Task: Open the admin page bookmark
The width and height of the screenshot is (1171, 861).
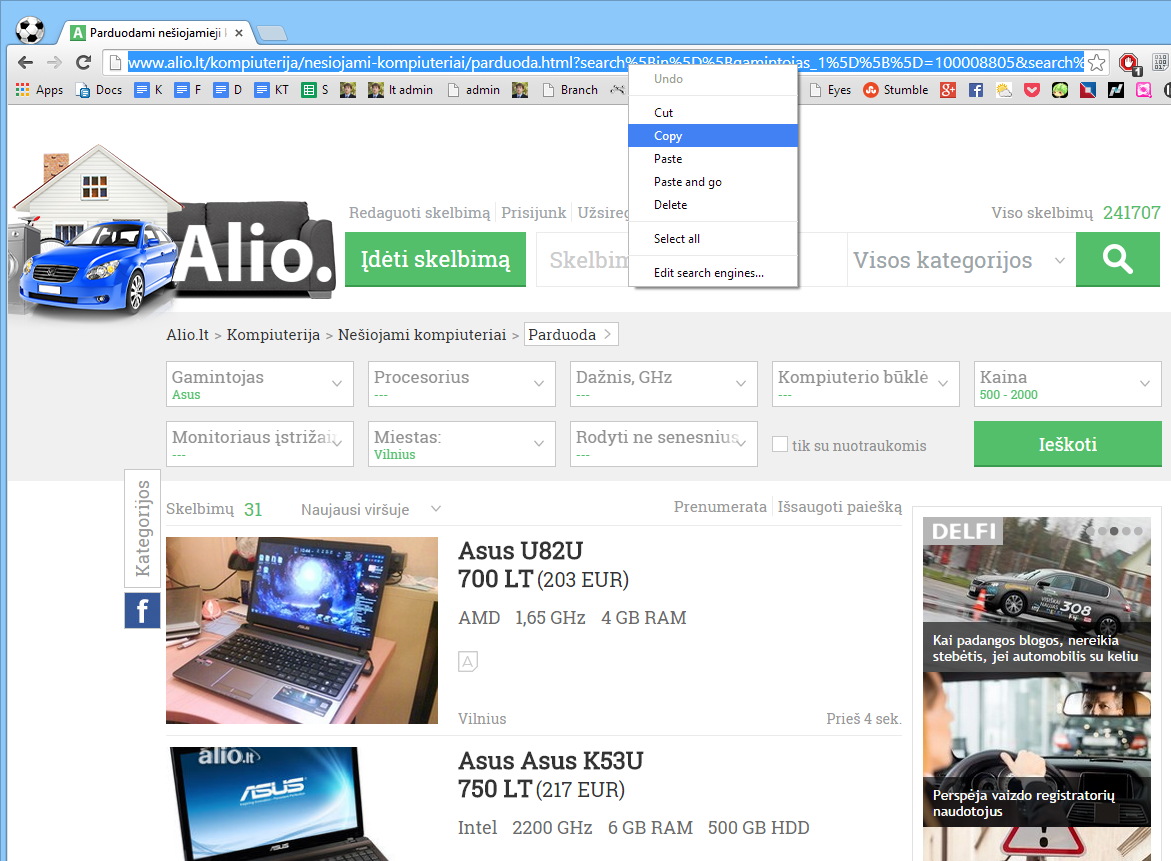Action: (473, 90)
